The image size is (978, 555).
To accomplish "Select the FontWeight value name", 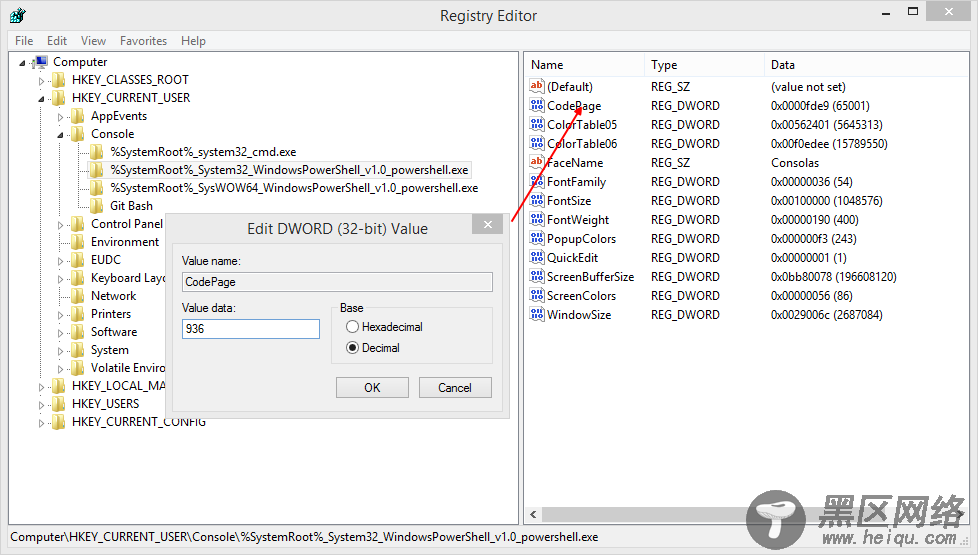I will (x=578, y=220).
